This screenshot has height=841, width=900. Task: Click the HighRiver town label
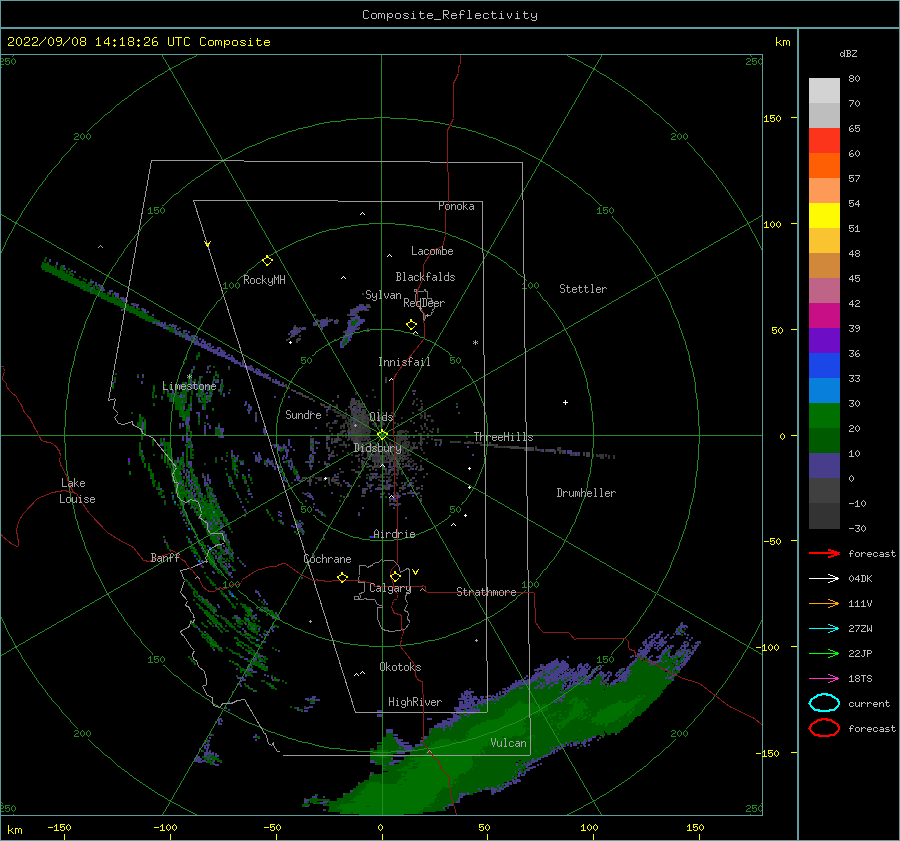click(415, 702)
